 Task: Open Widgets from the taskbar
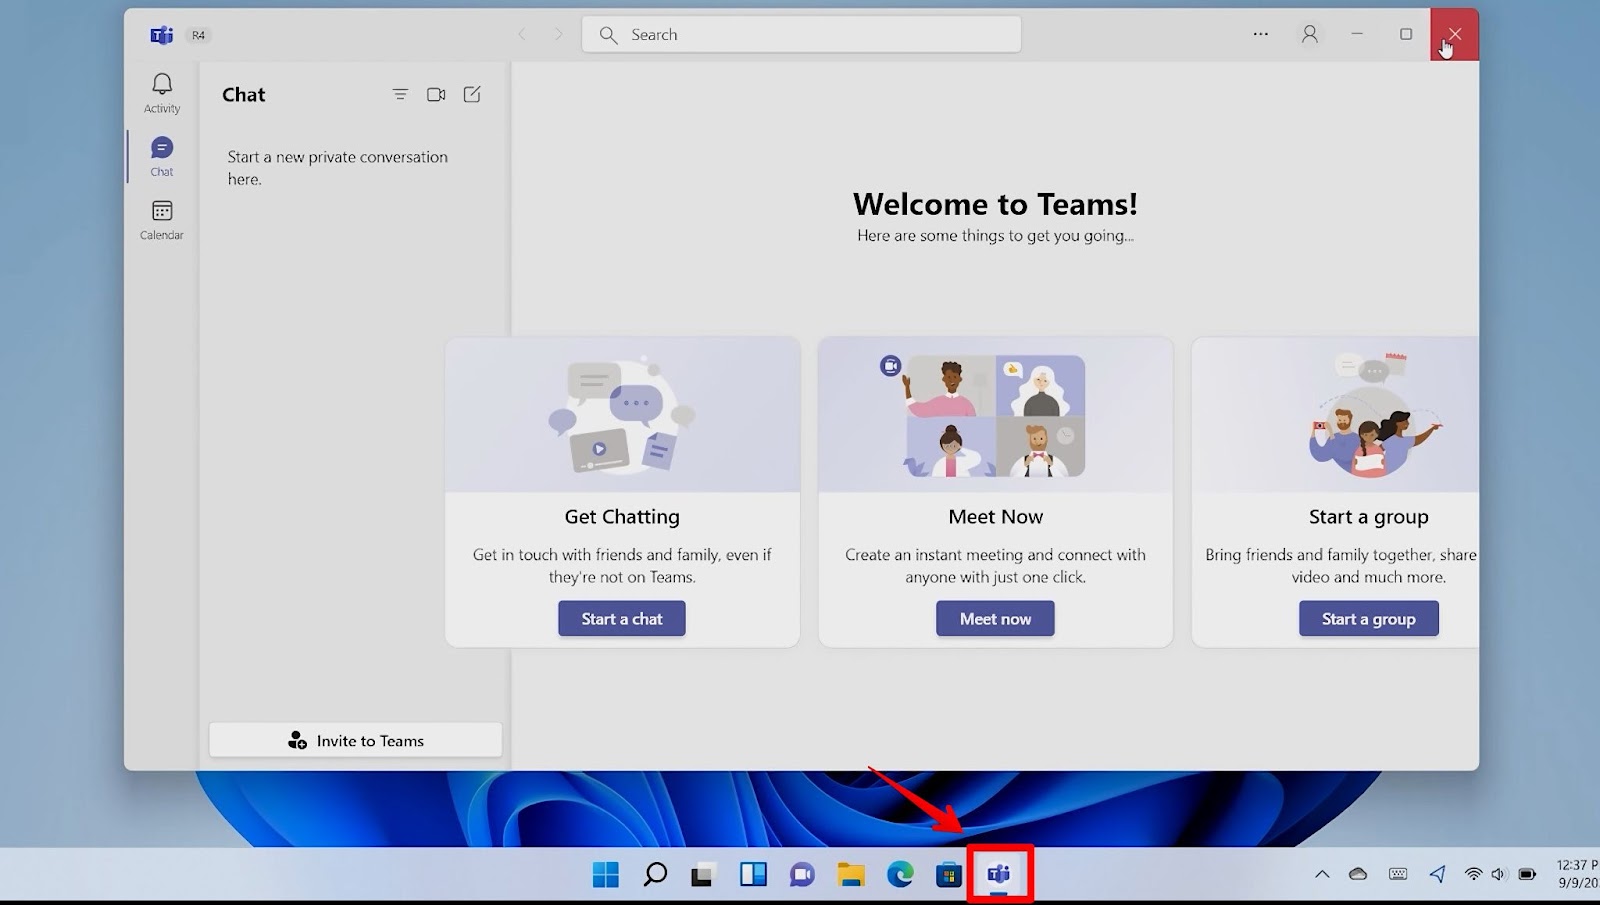(x=753, y=875)
